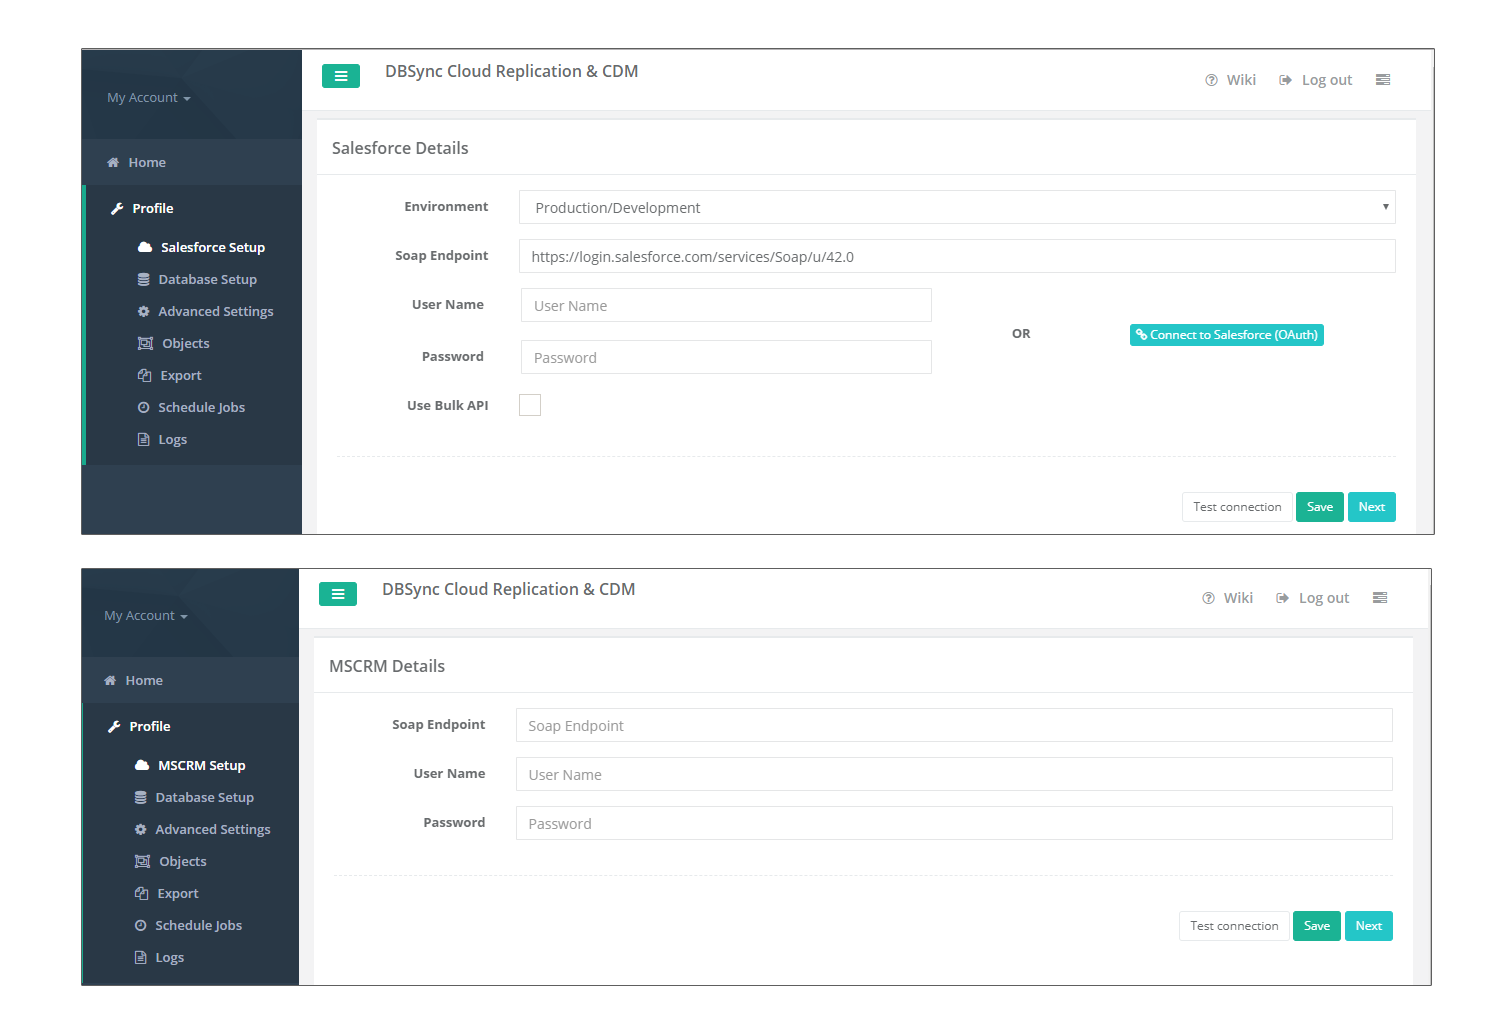Click Next in the MSCRM Details form
The image size is (1508, 1024).
click(x=1368, y=926)
